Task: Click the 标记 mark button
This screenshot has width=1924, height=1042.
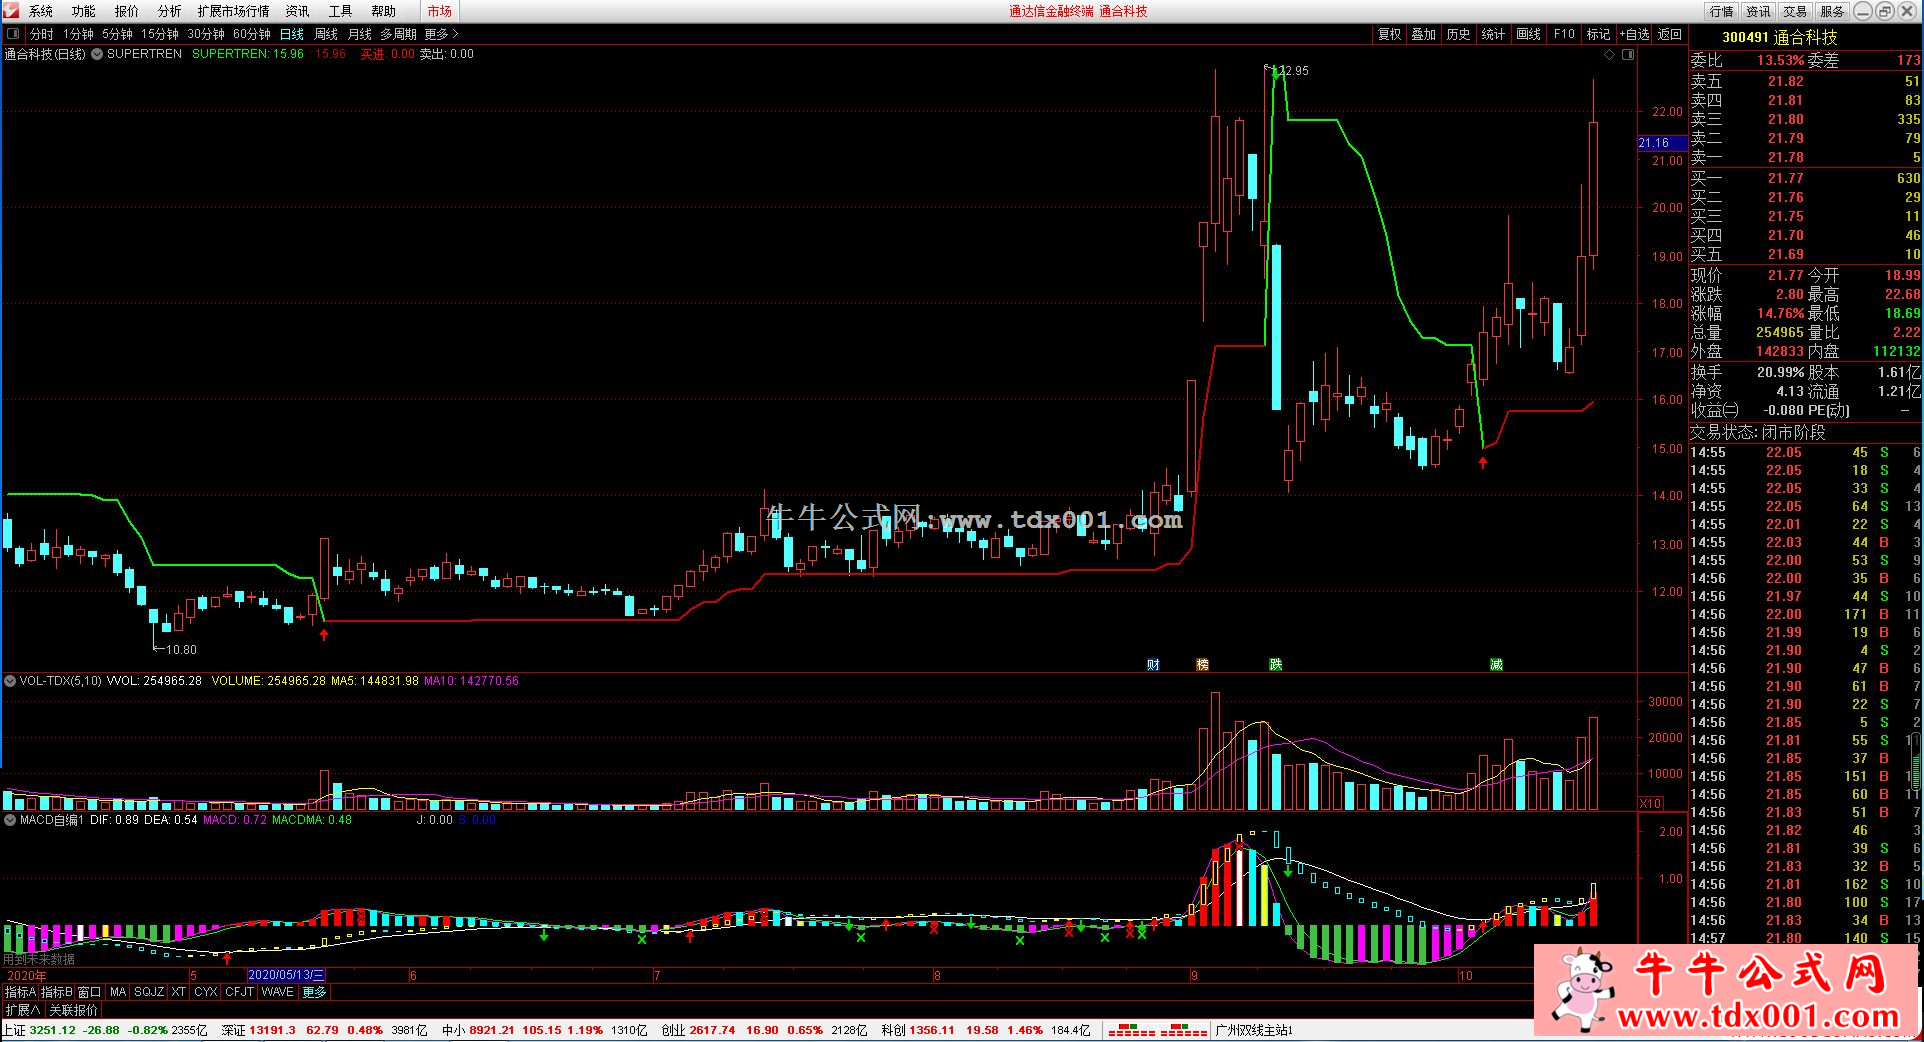Action: tap(1599, 34)
